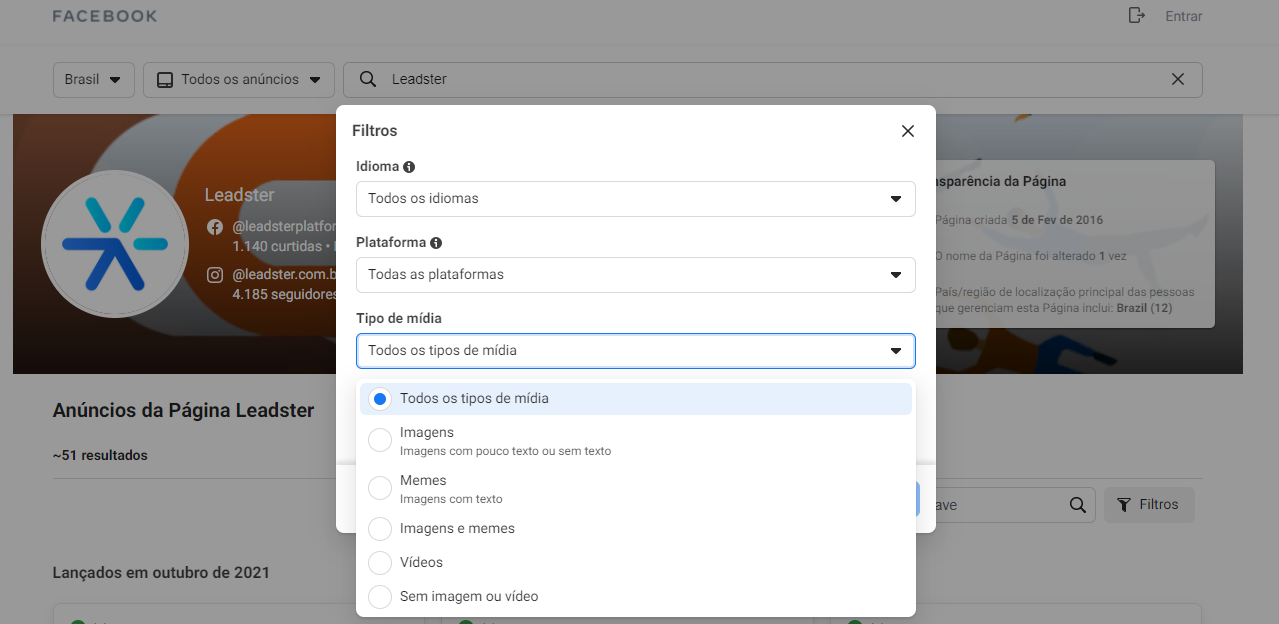This screenshot has width=1279, height=624.
Task: Click the Leadster page logo avatar
Action: (115, 244)
